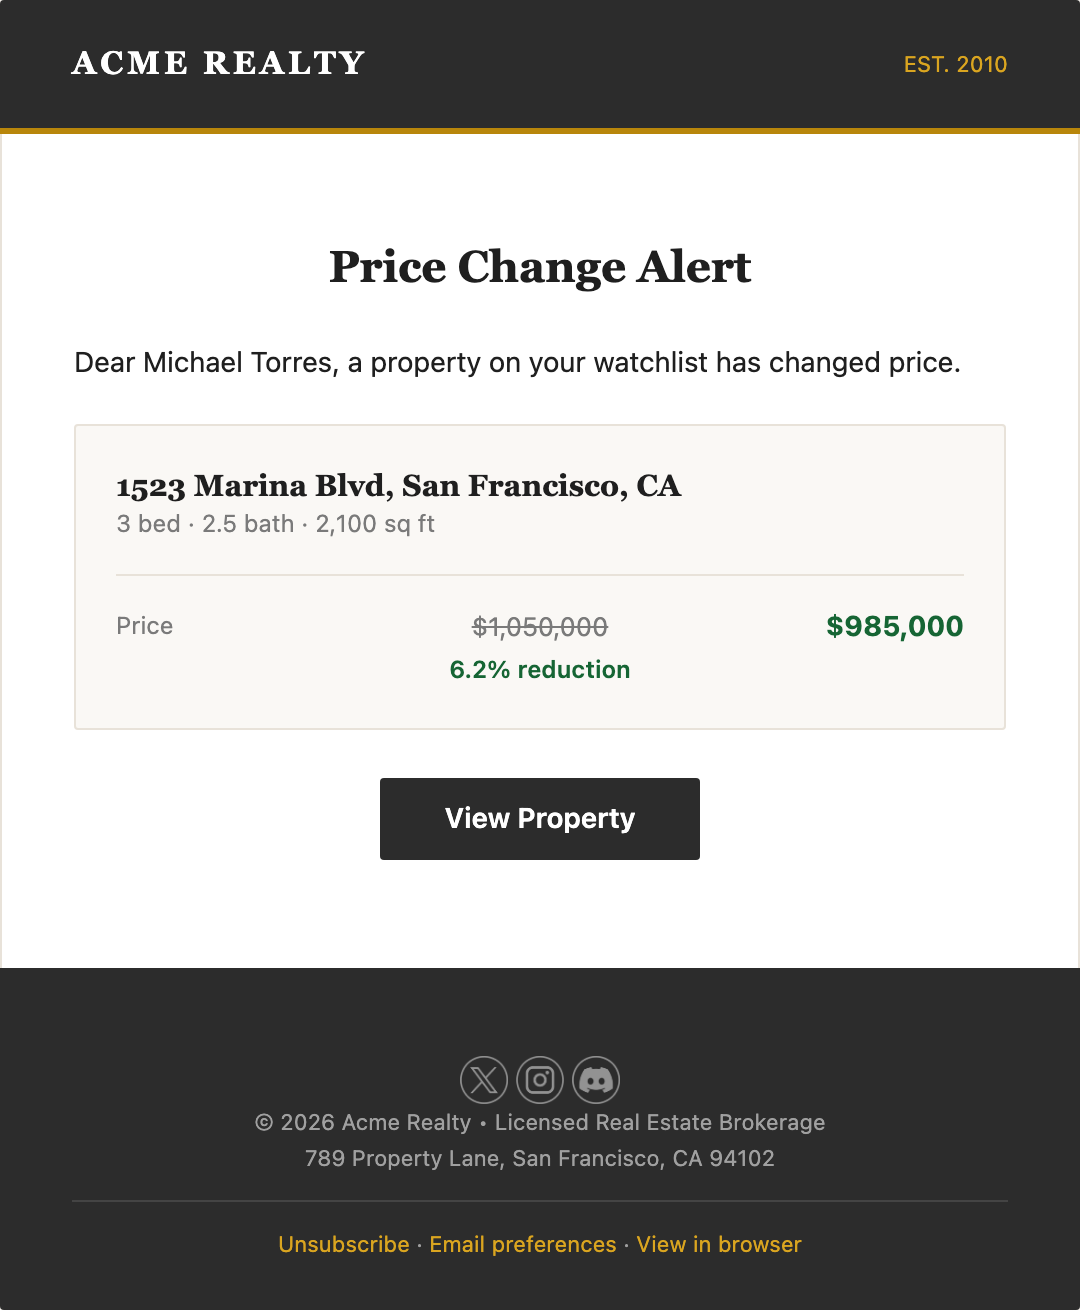Click the EST. 2010 badge
The image size is (1080, 1310).
point(955,64)
